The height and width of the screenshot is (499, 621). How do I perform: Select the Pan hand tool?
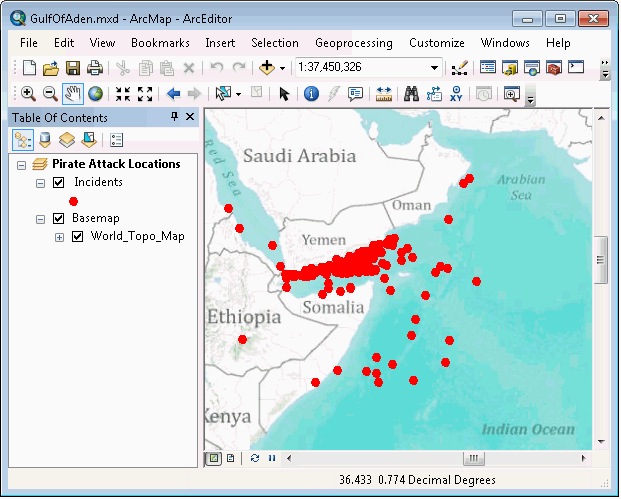click(x=72, y=94)
